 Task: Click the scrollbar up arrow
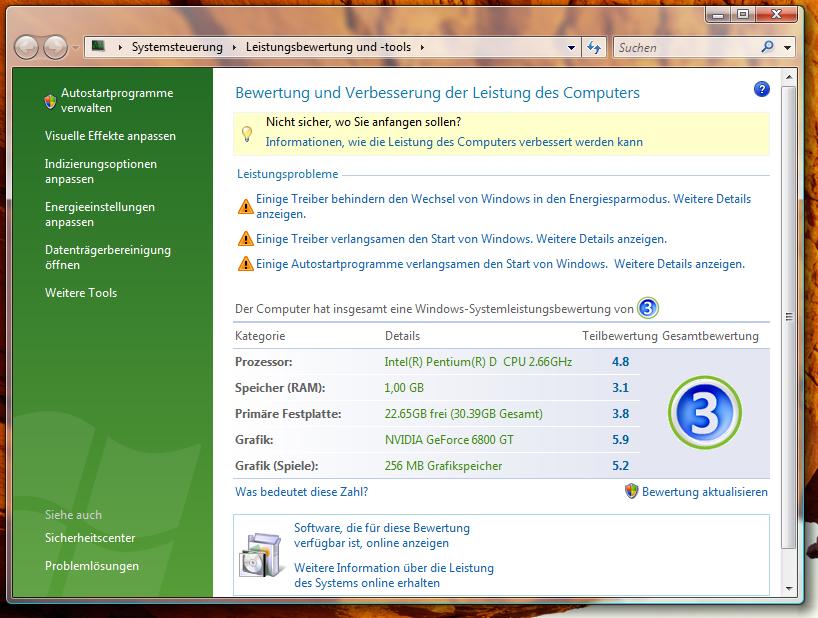click(x=789, y=77)
